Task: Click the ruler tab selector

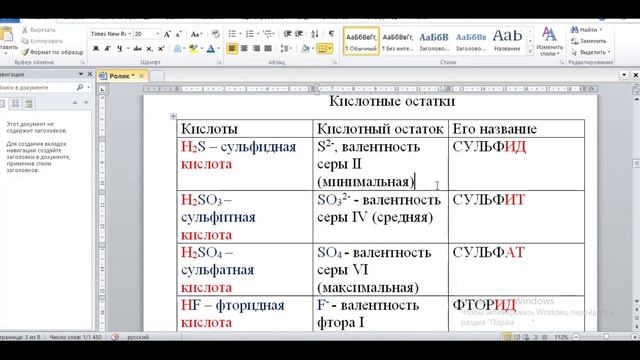Action: pos(102,89)
